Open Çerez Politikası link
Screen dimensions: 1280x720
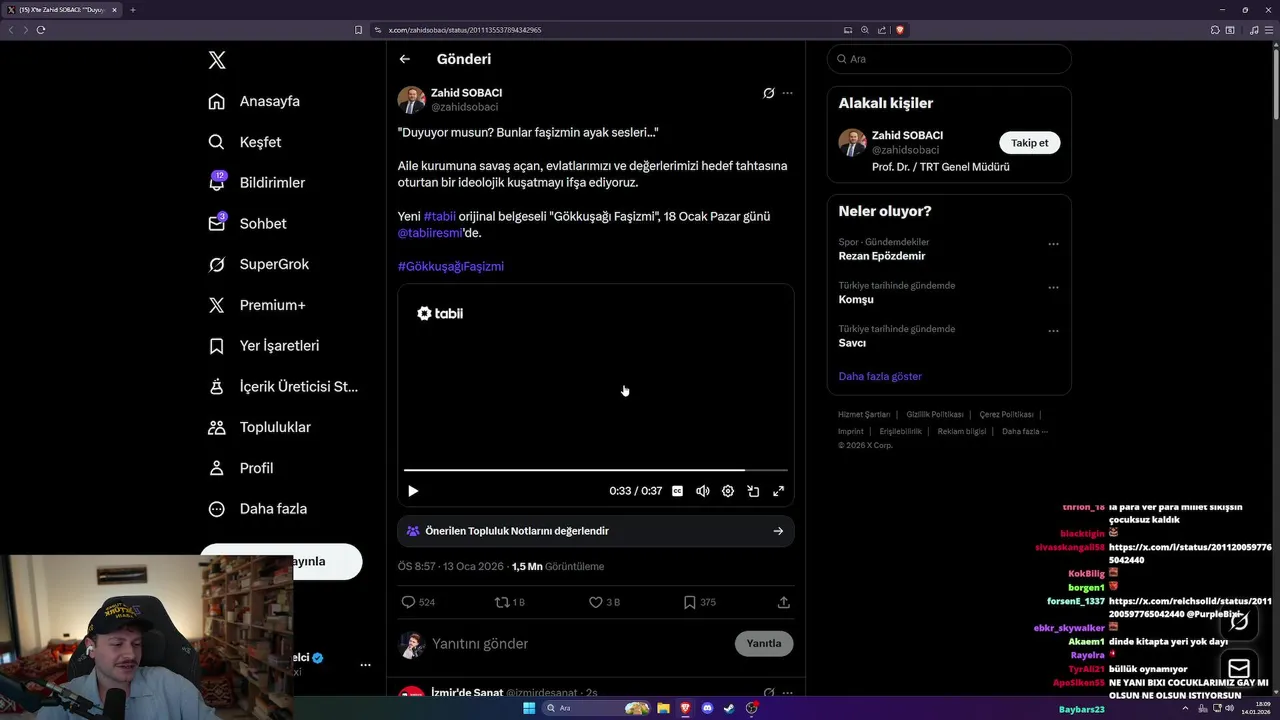tap(1006, 414)
